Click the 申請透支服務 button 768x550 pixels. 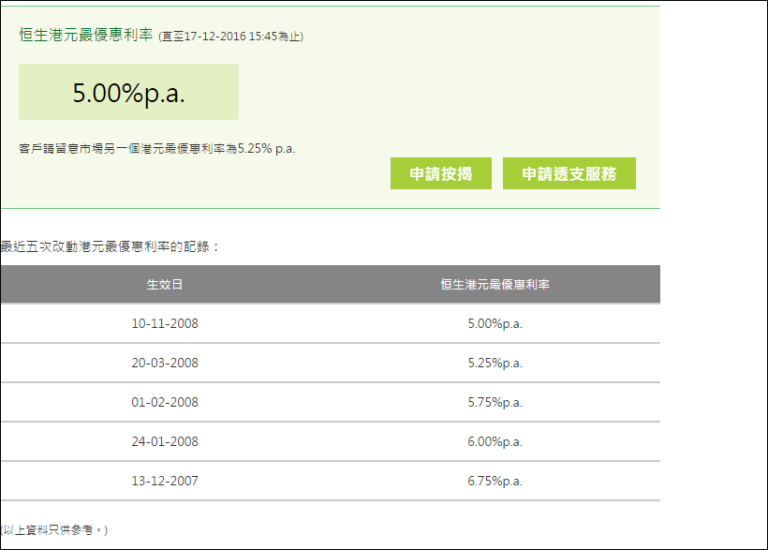click(x=569, y=173)
